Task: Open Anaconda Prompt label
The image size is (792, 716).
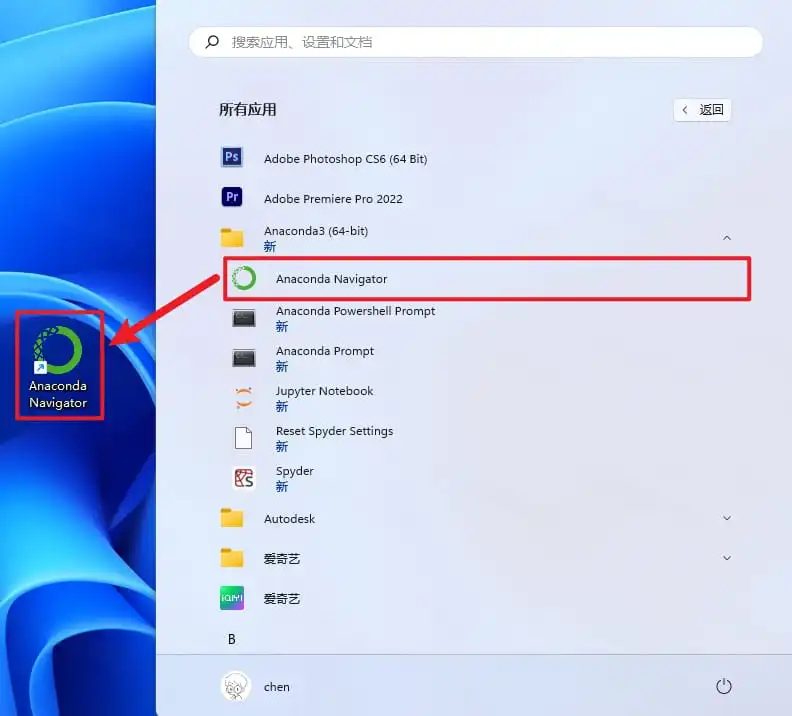Action: pyautogui.click(x=325, y=351)
